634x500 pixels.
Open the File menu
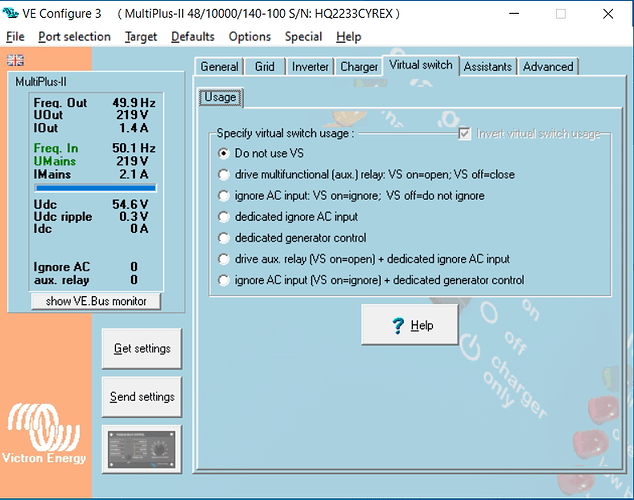point(15,37)
